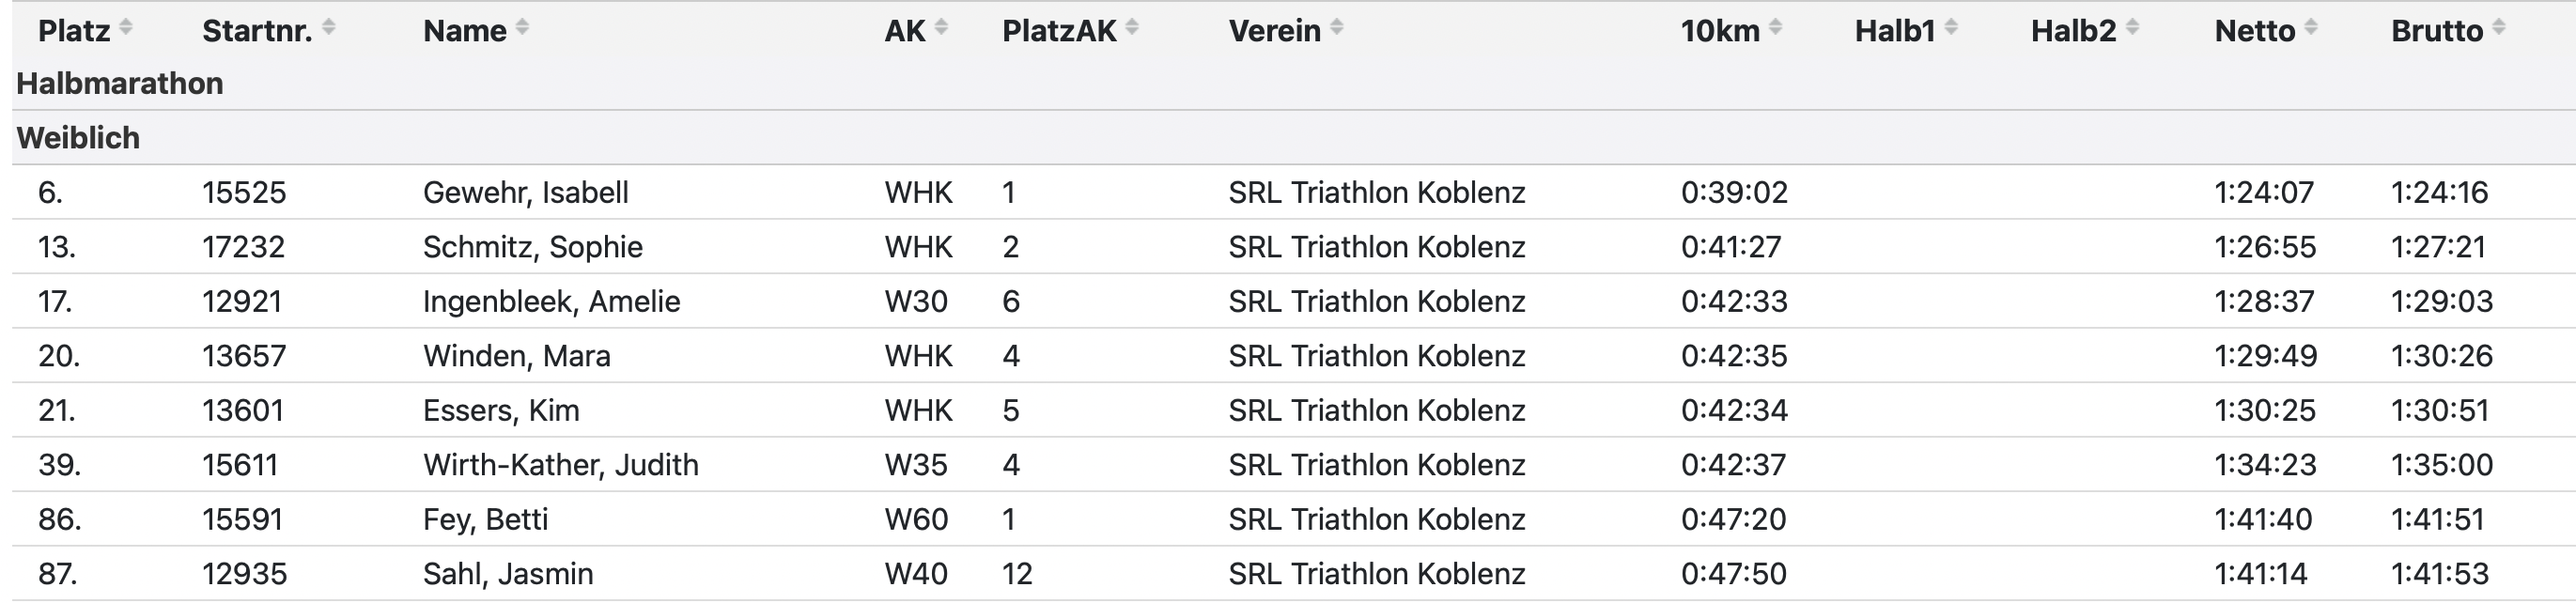Click the Verein column header label

point(1274,31)
